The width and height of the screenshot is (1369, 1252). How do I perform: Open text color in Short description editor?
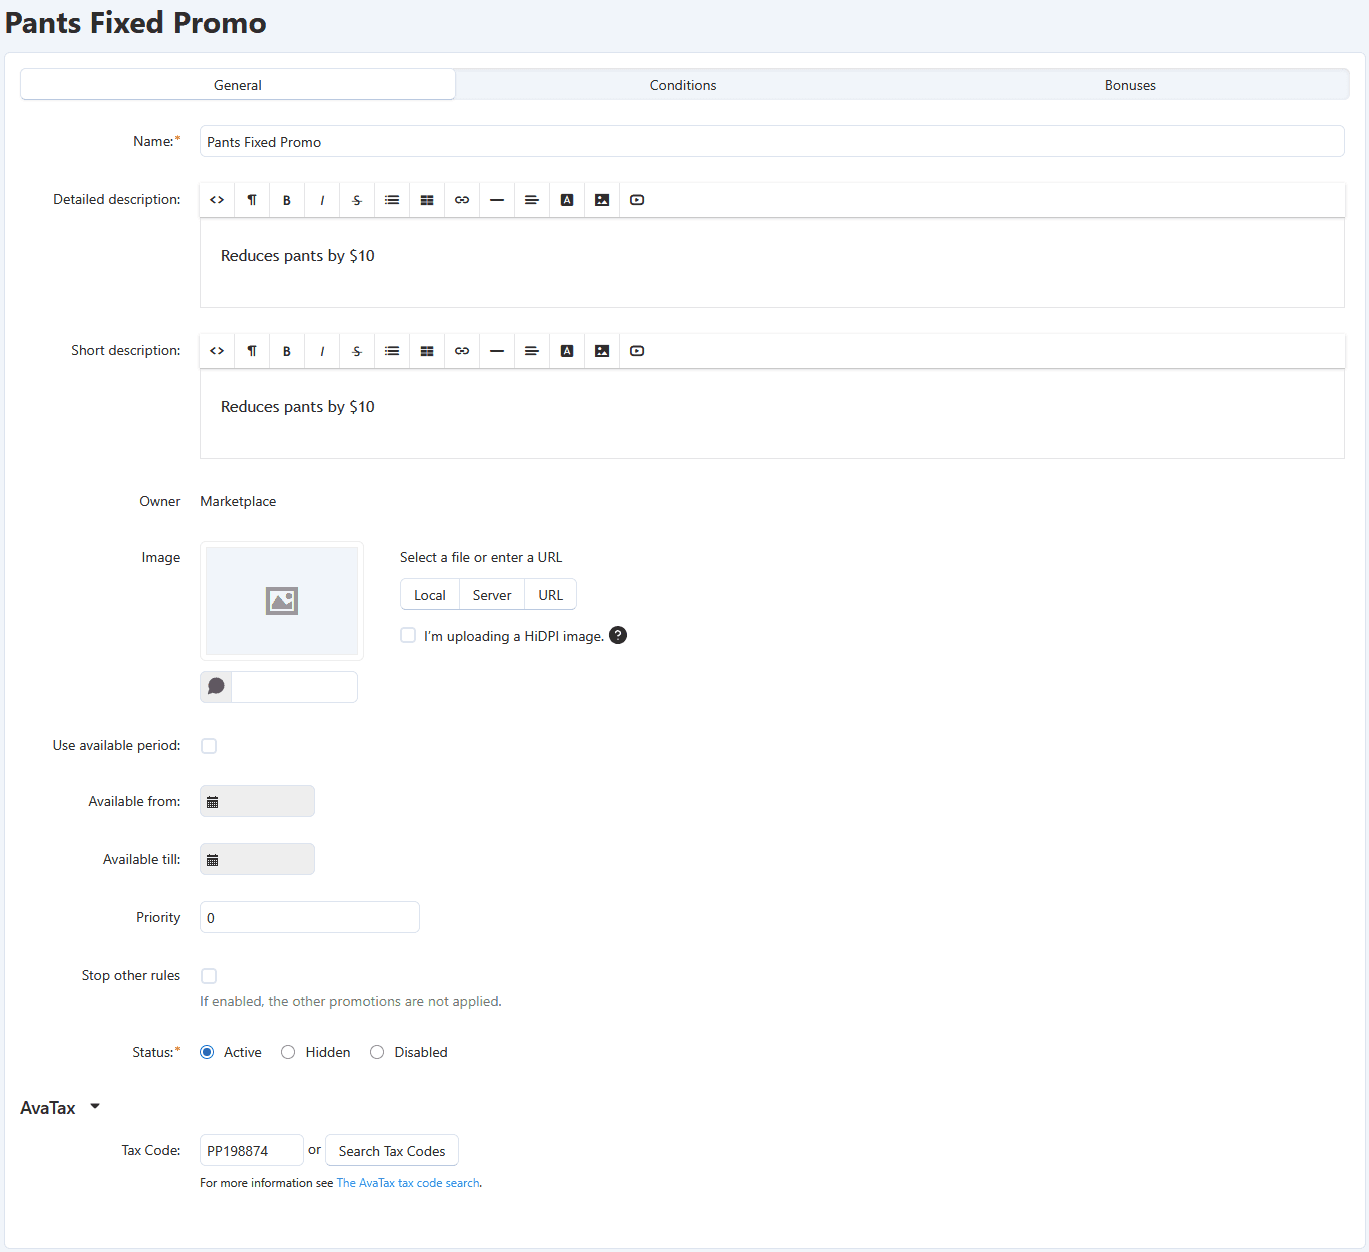567,351
